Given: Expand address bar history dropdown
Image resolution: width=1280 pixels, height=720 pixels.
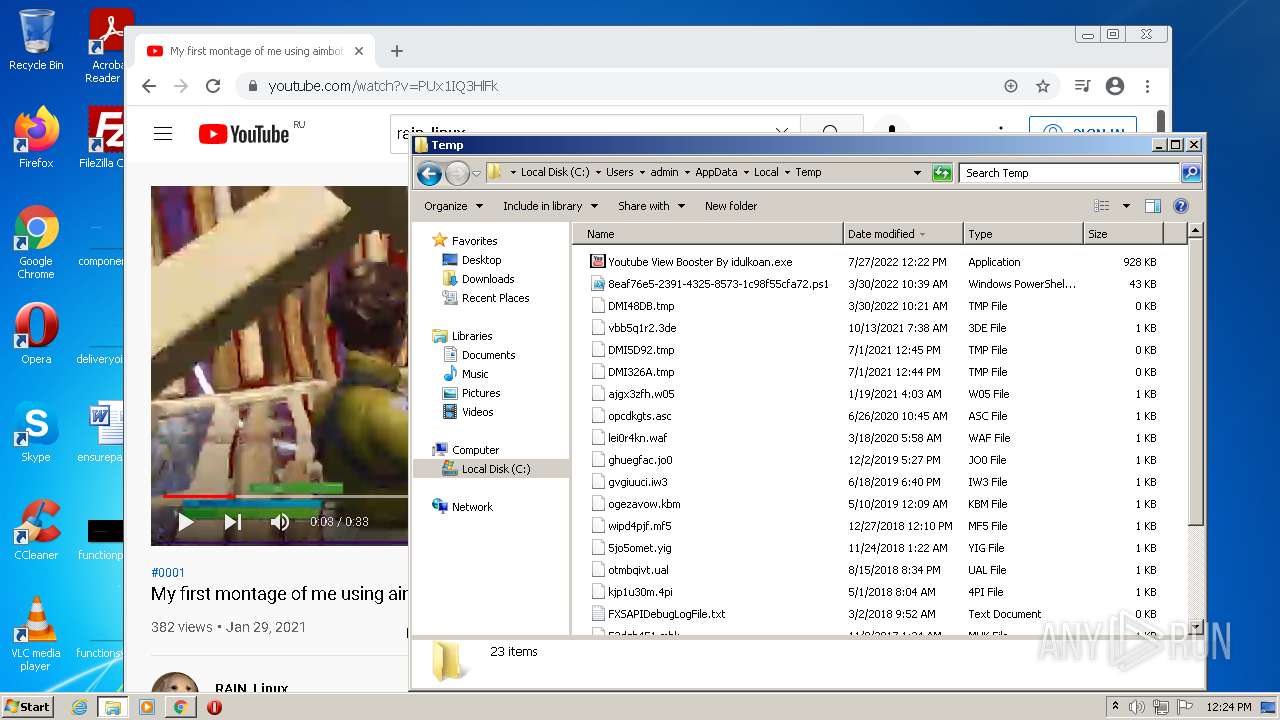Looking at the screenshot, I should click(x=917, y=173).
